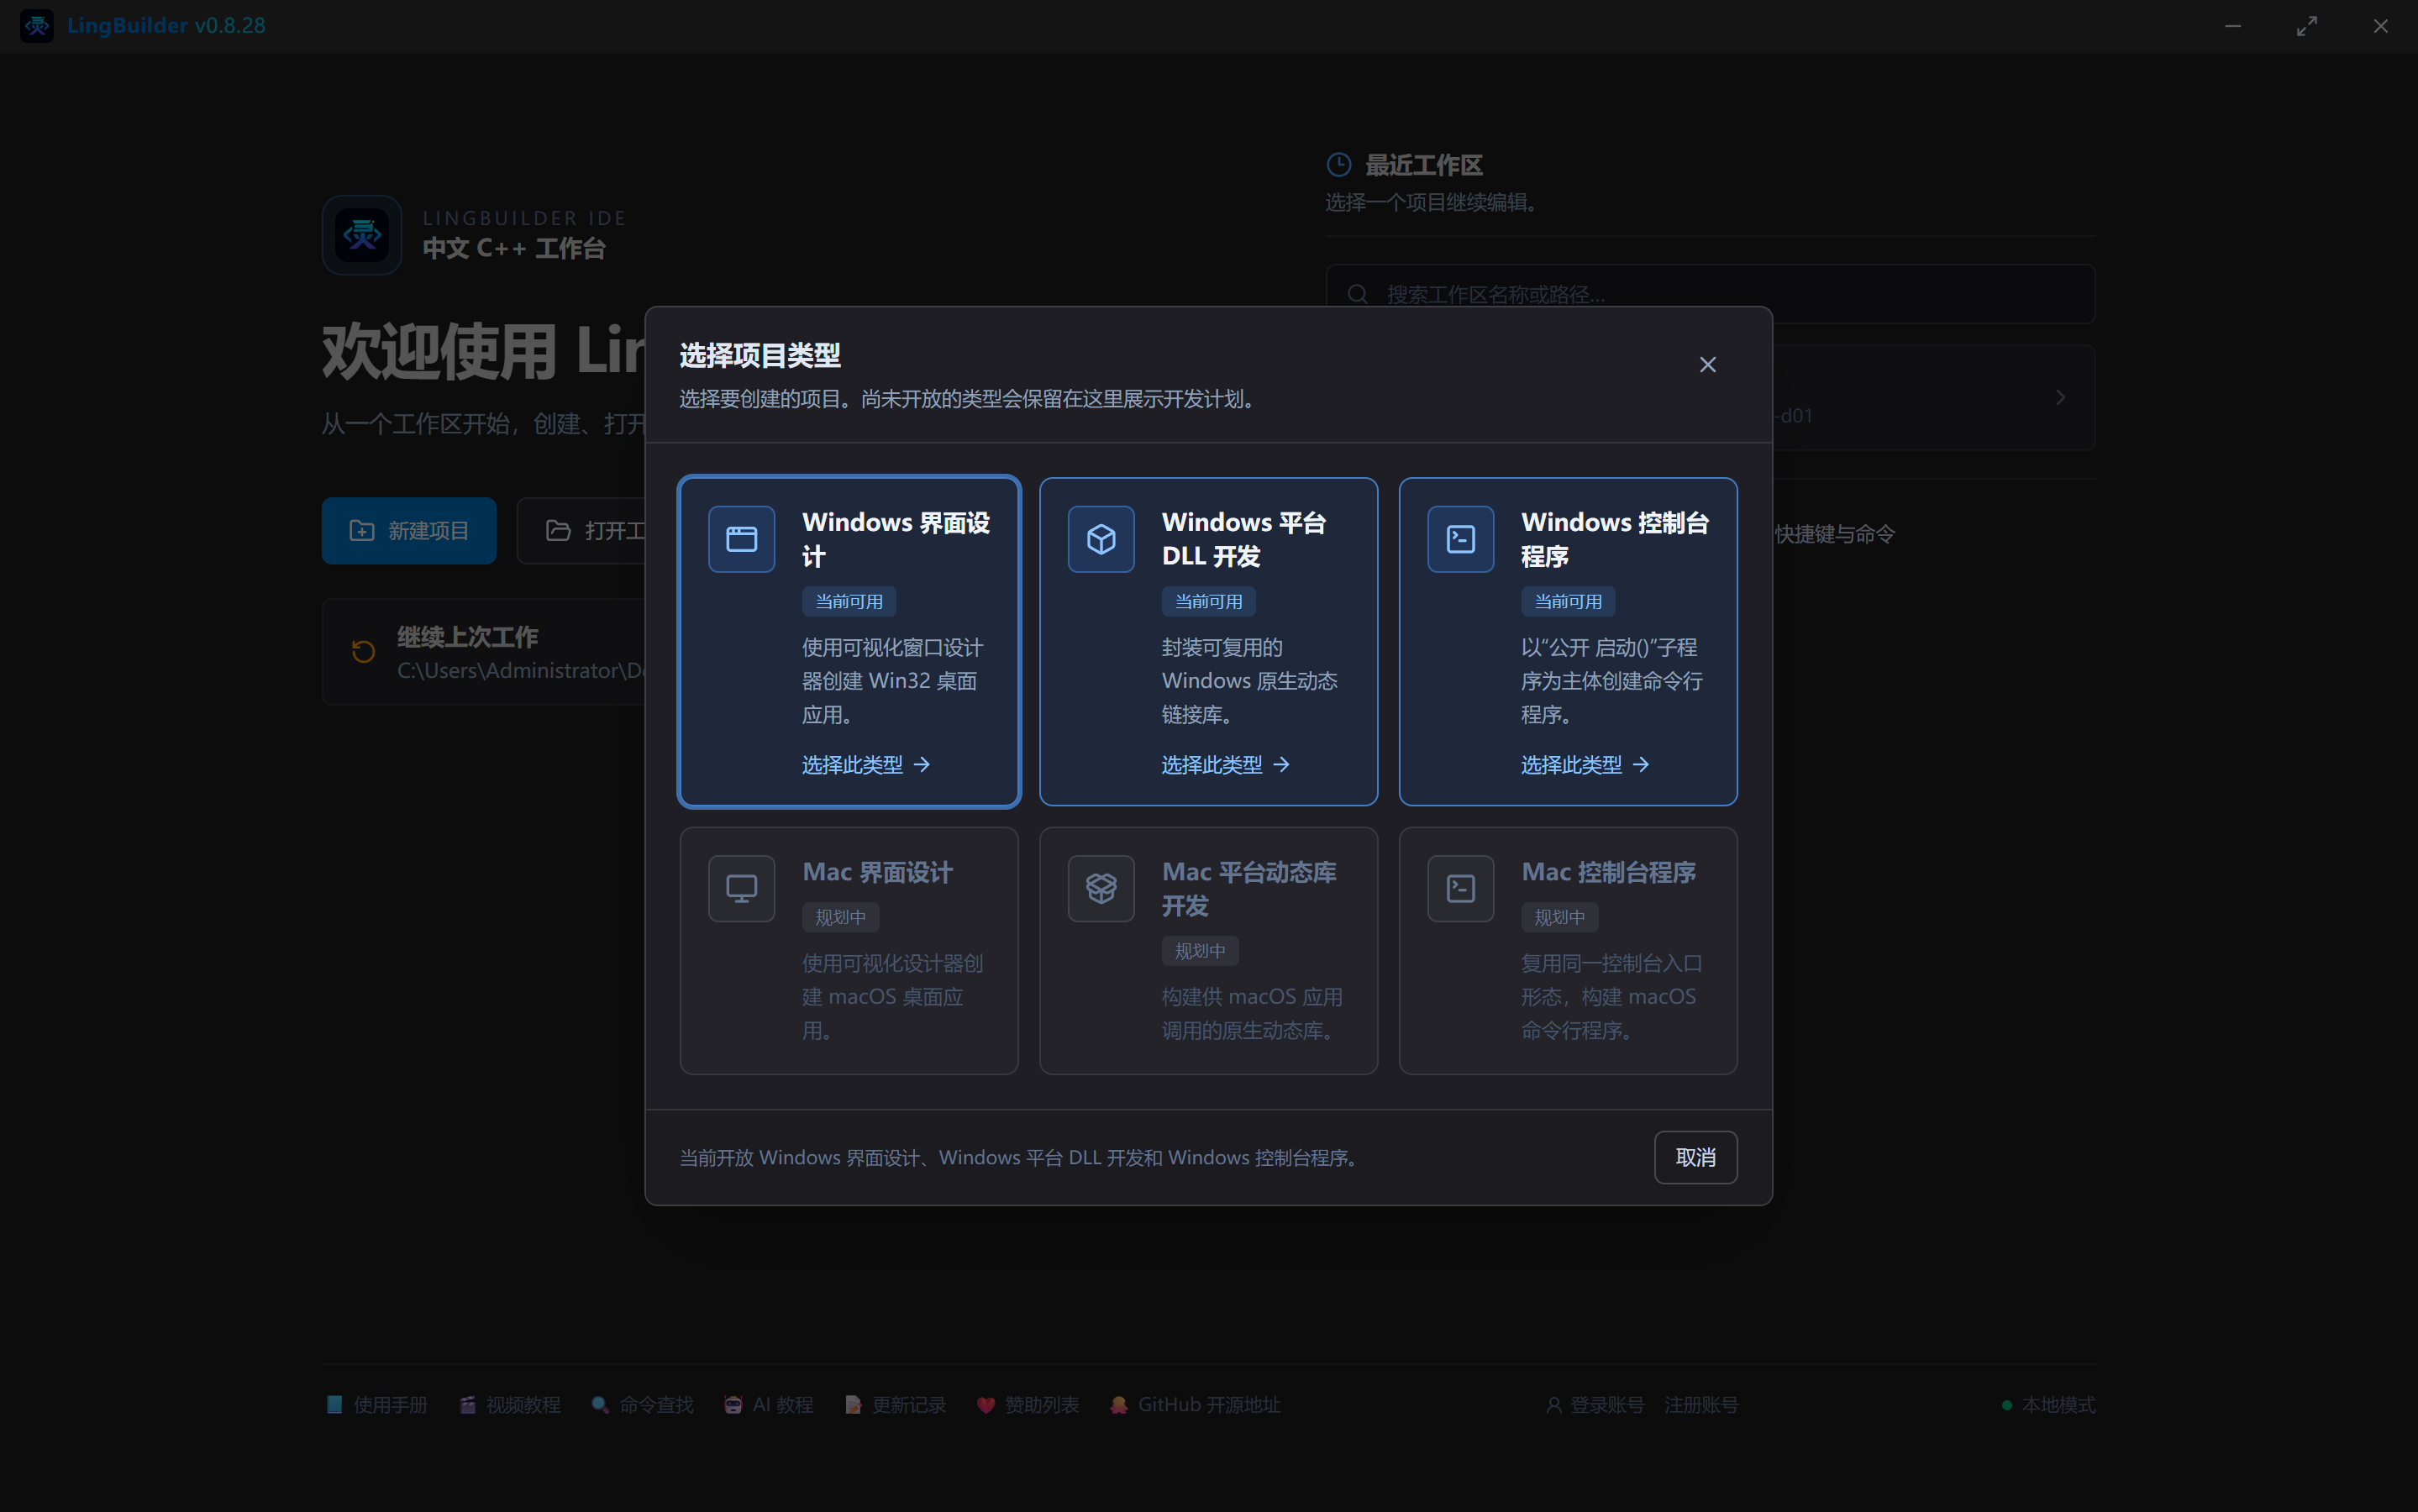
Task: Toggle fullscreen via title bar expand icon
Action: pyautogui.click(x=2306, y=26)
